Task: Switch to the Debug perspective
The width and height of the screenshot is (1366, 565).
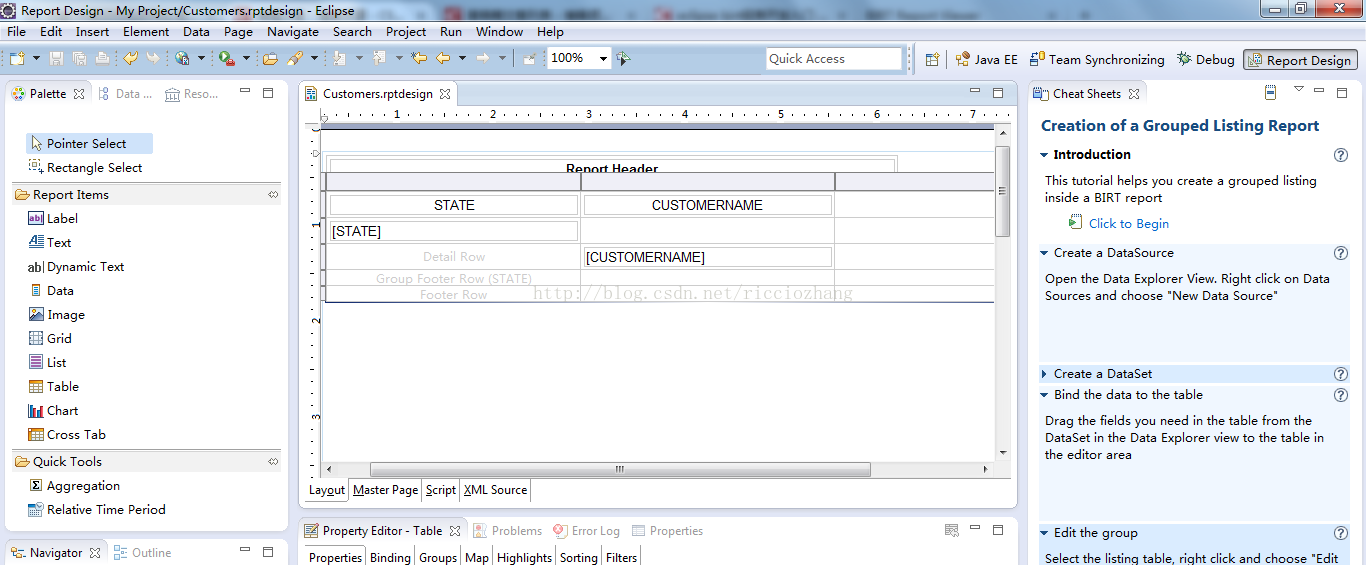Action: pyautogui.click(x=1206, y=60)
